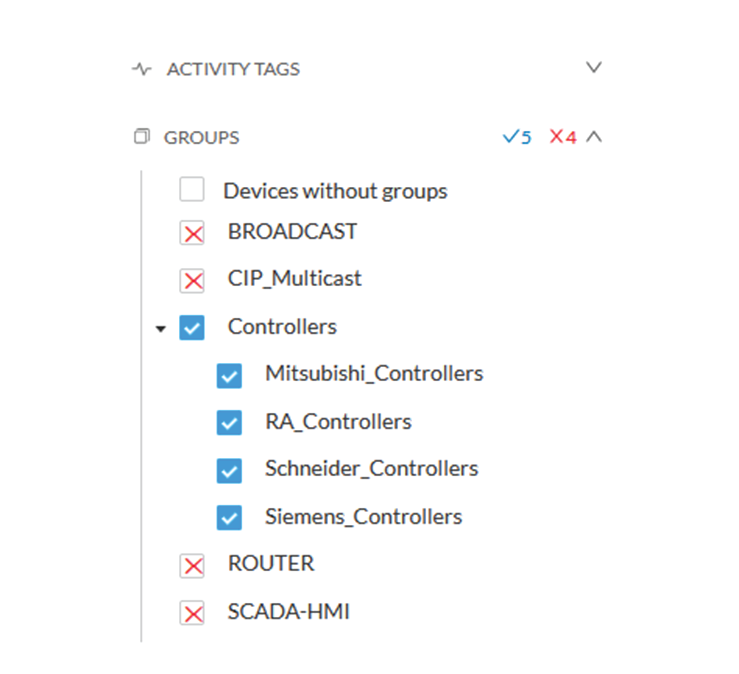The height and width of the screenshot is (674, 739).
Task: Check the Devices without groups box
Action: click(x=192, y=189)
